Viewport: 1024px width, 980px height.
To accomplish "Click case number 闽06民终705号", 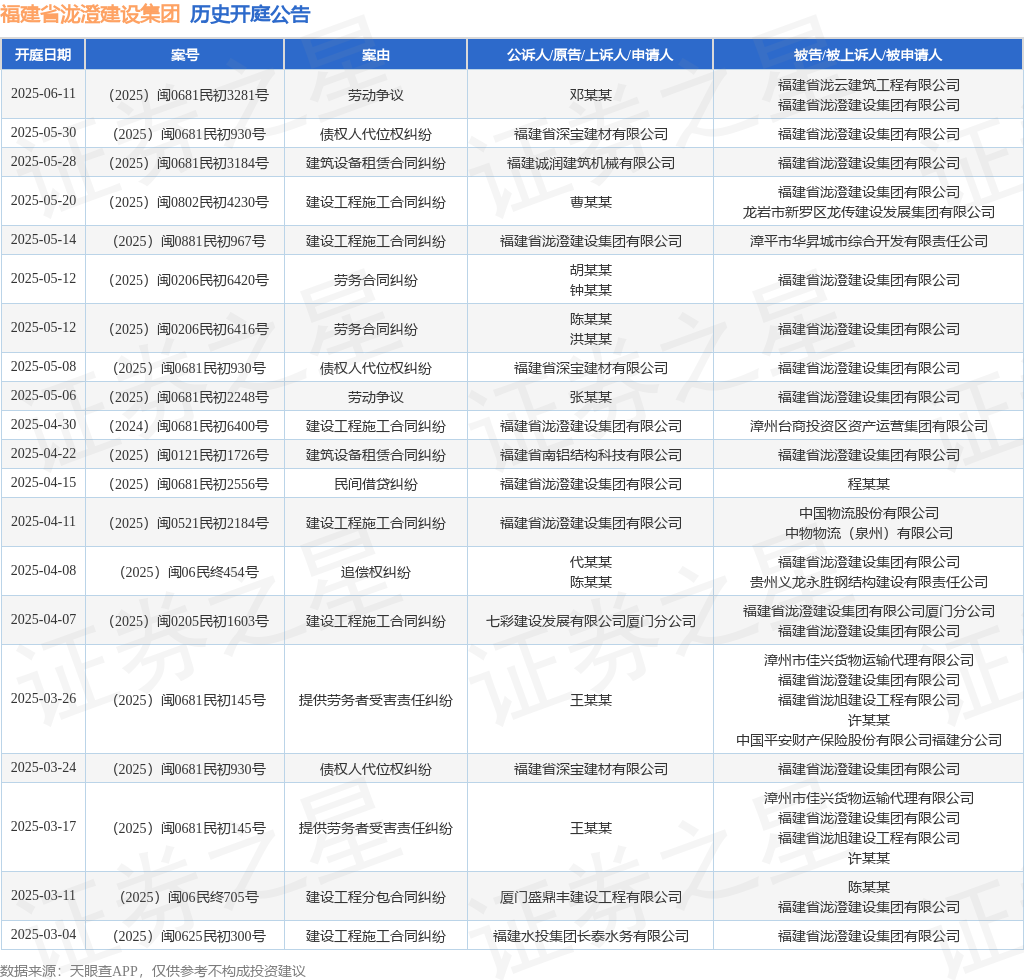I will click(x=189, y=897).
